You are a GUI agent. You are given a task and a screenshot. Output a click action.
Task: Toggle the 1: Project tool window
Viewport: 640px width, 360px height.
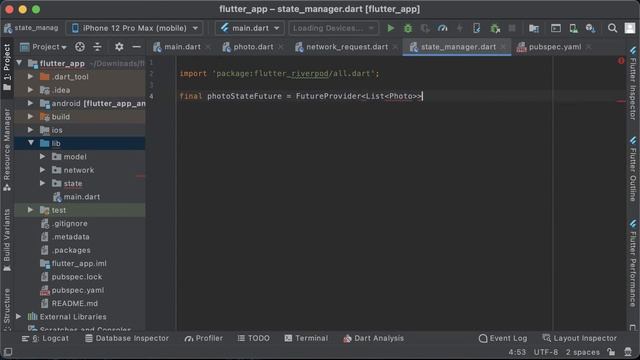pyautogui.click(x=7, y=67)
